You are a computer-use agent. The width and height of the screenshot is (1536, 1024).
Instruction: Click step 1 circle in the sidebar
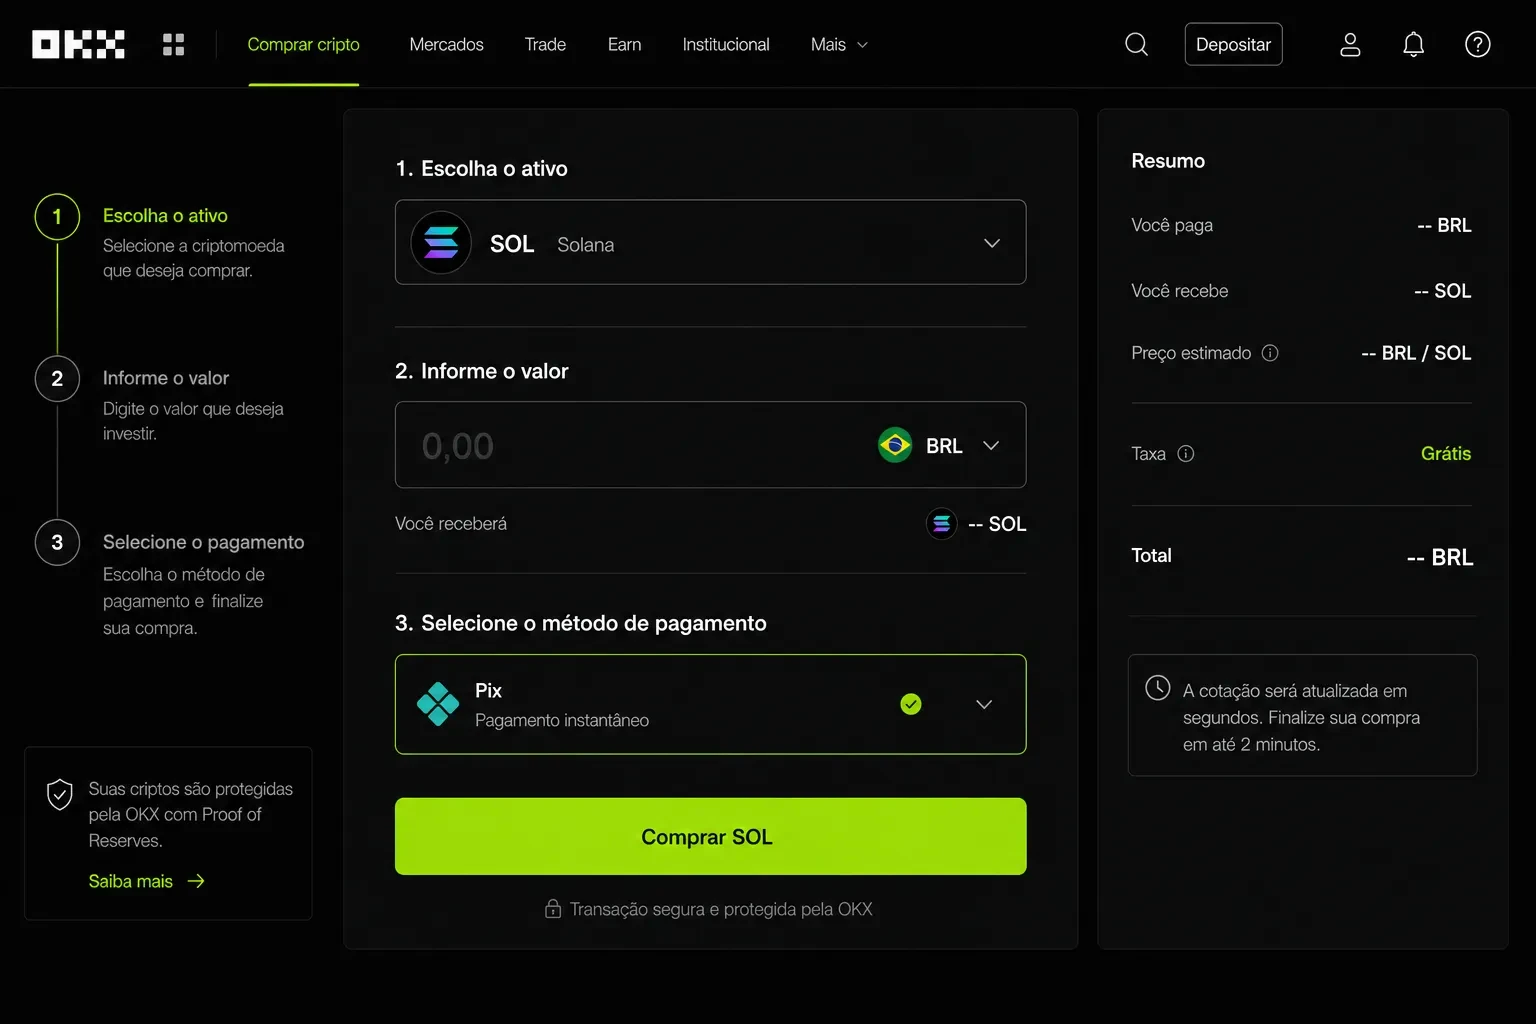[x=57, y=217]
